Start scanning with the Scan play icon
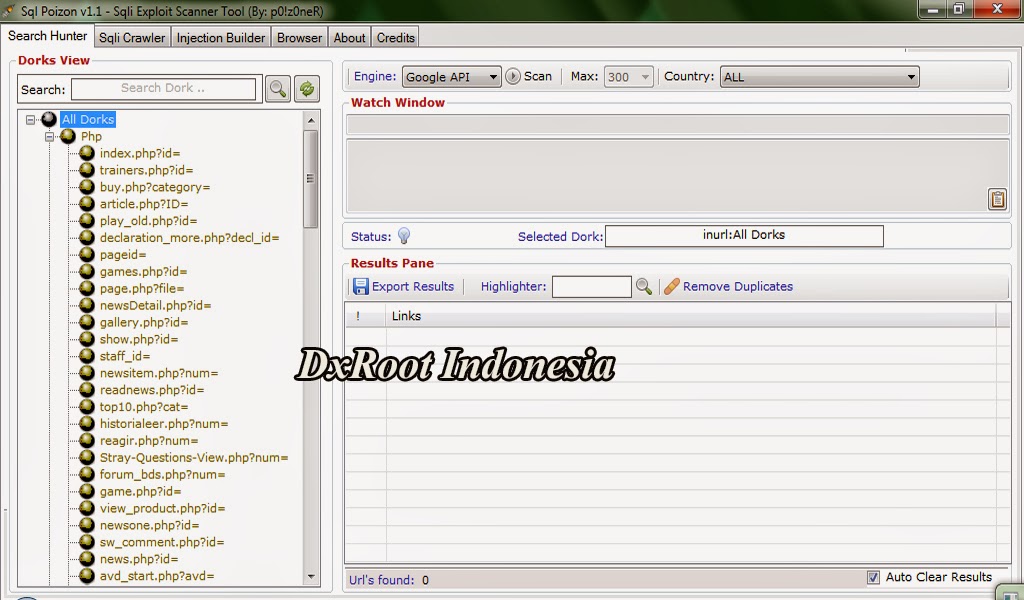The height and width of the screenshot is (600, 1024). pyautogui.click(x=510, y=76)
